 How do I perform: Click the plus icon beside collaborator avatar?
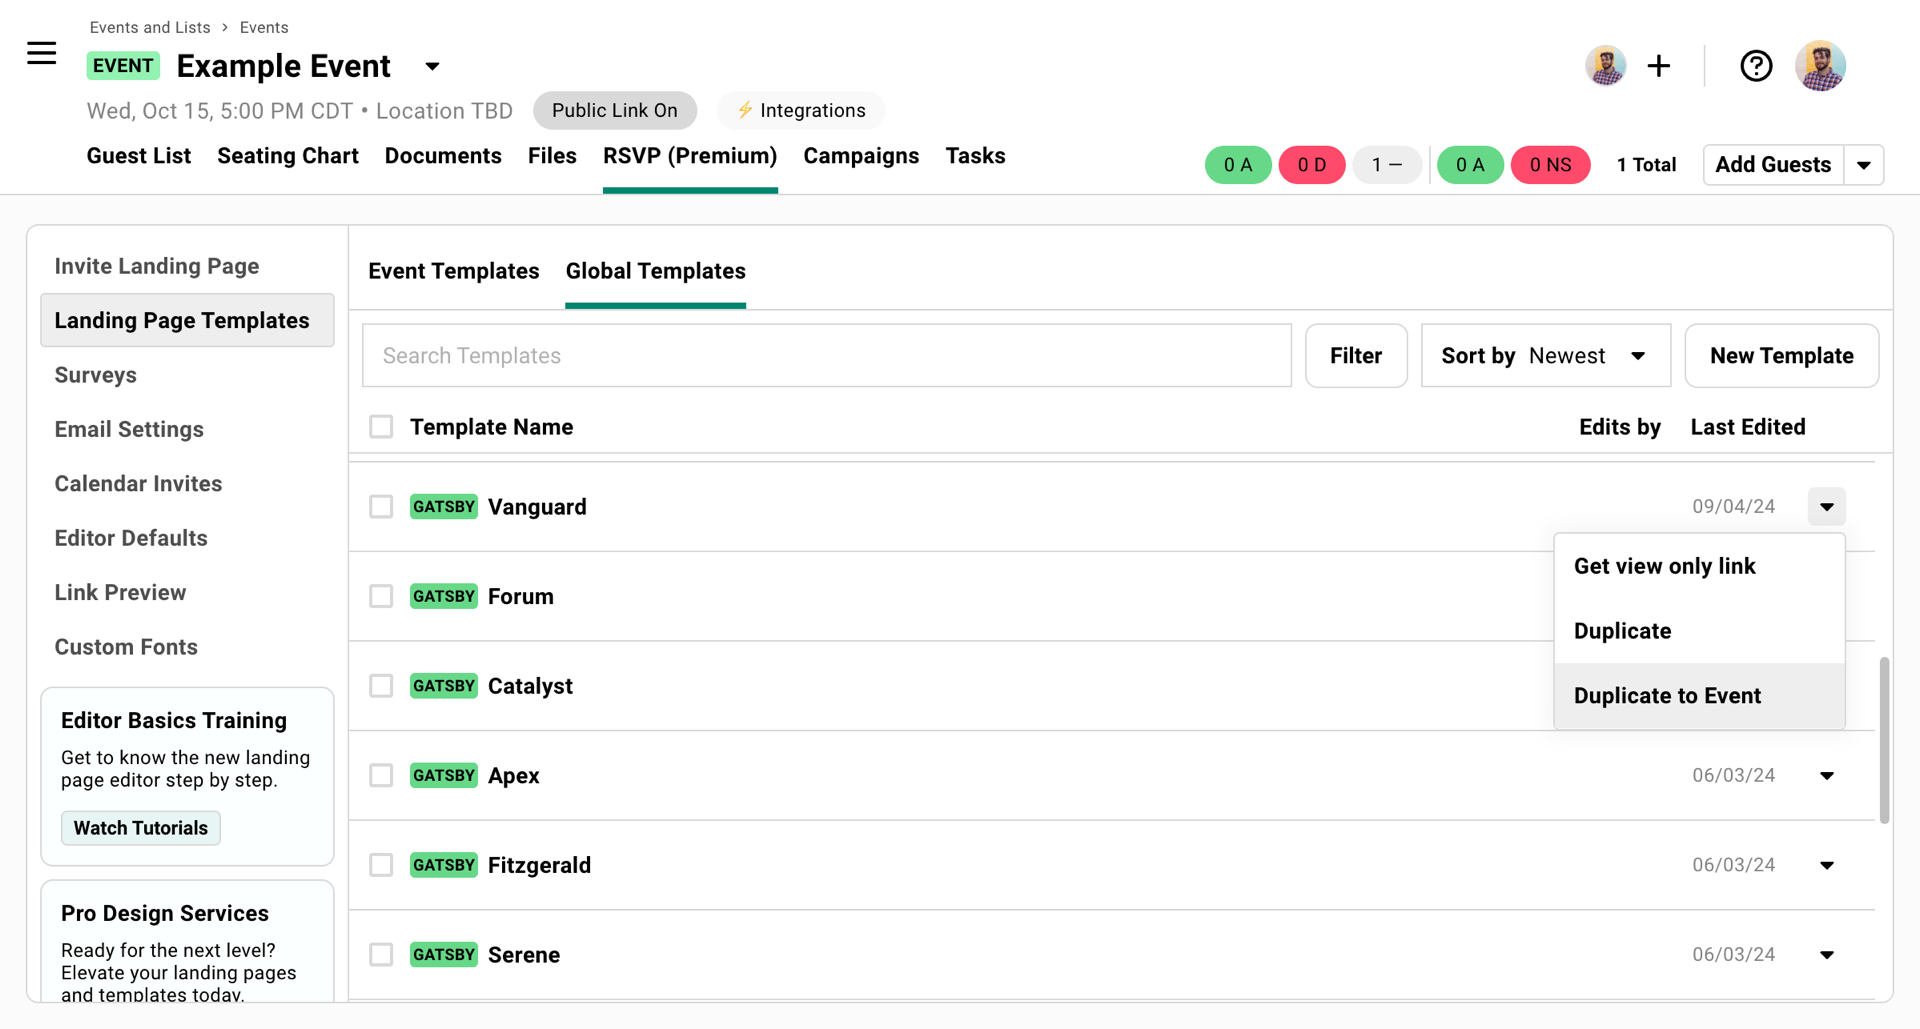(1659, 66)
